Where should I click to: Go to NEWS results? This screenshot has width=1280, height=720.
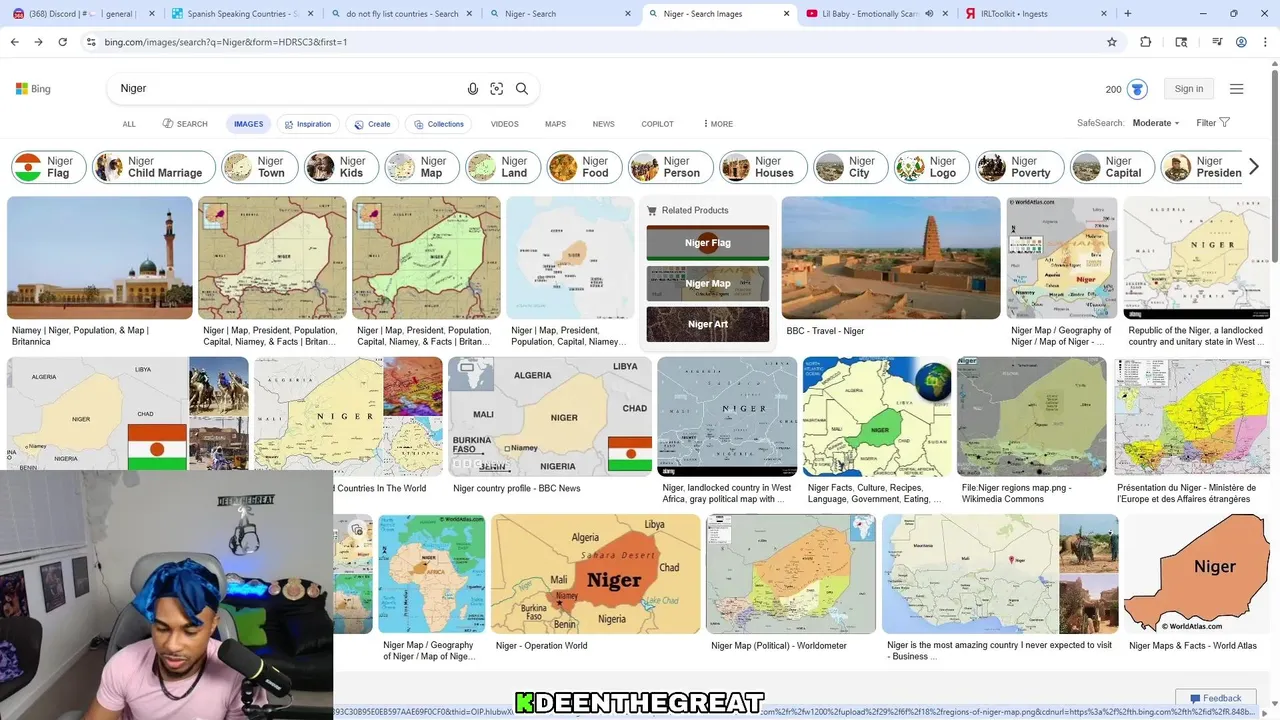pos(603,124)
